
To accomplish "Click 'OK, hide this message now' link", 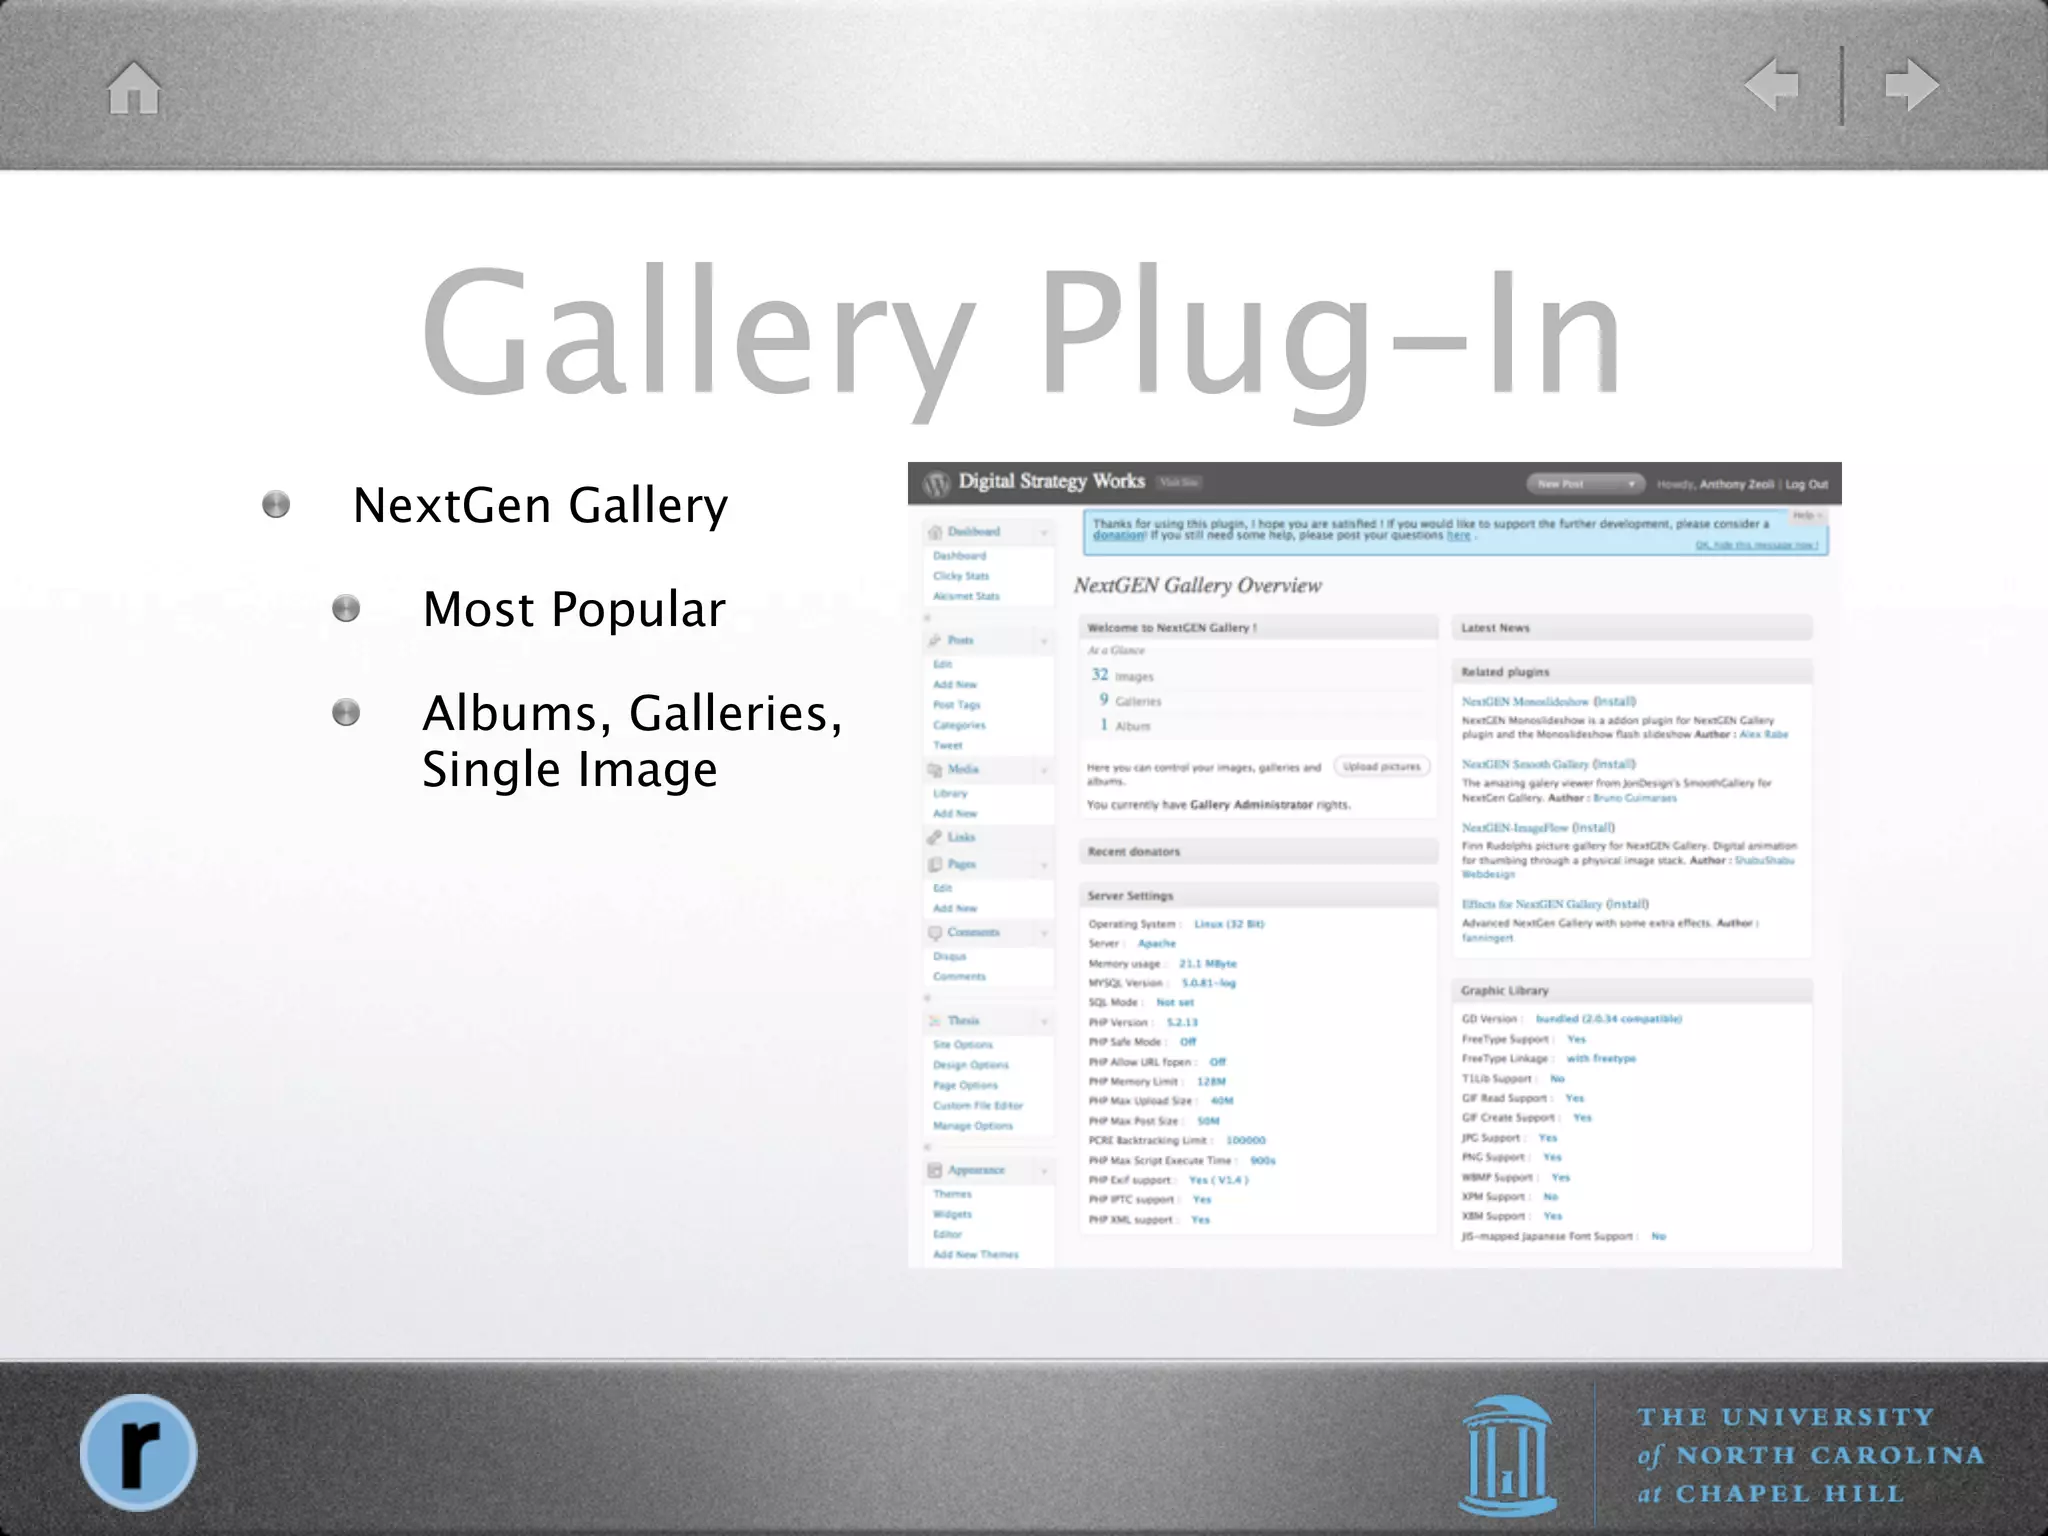I will pos(1757,545).
